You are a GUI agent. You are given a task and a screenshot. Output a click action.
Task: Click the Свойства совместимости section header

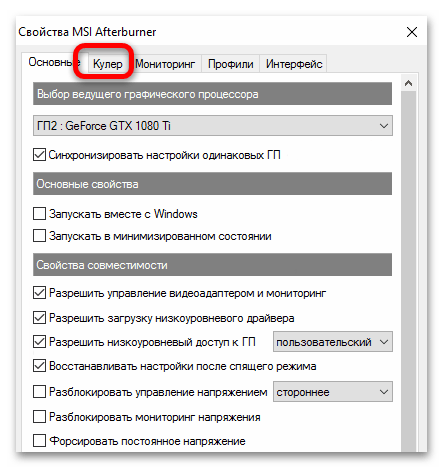tap(212, 265)
